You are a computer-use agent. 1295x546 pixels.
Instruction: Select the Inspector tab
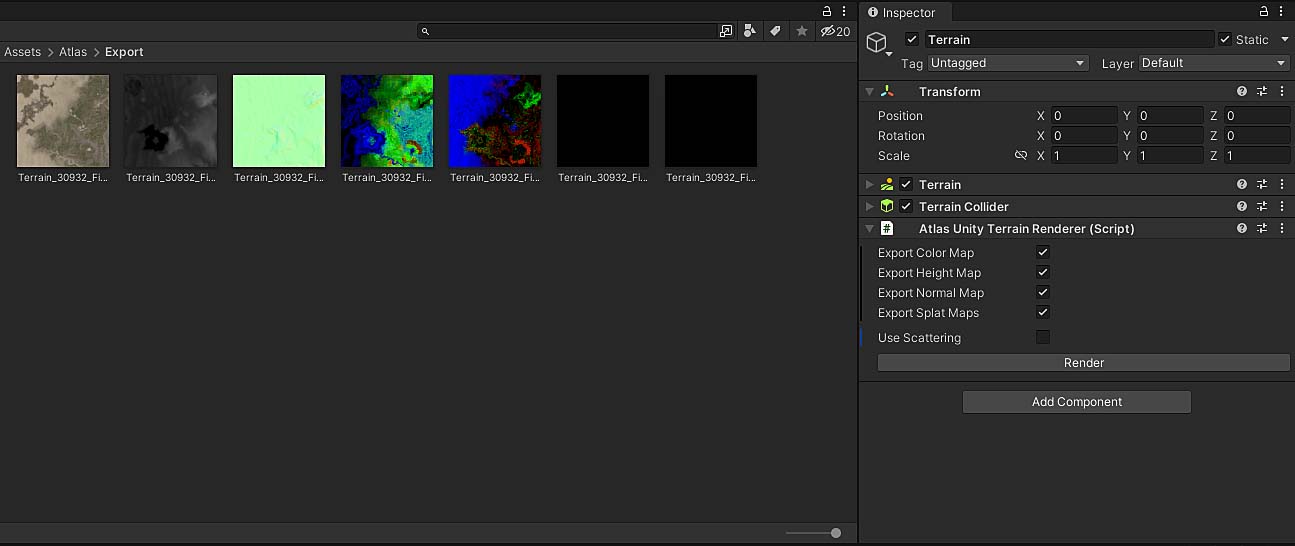pos(906,13)
